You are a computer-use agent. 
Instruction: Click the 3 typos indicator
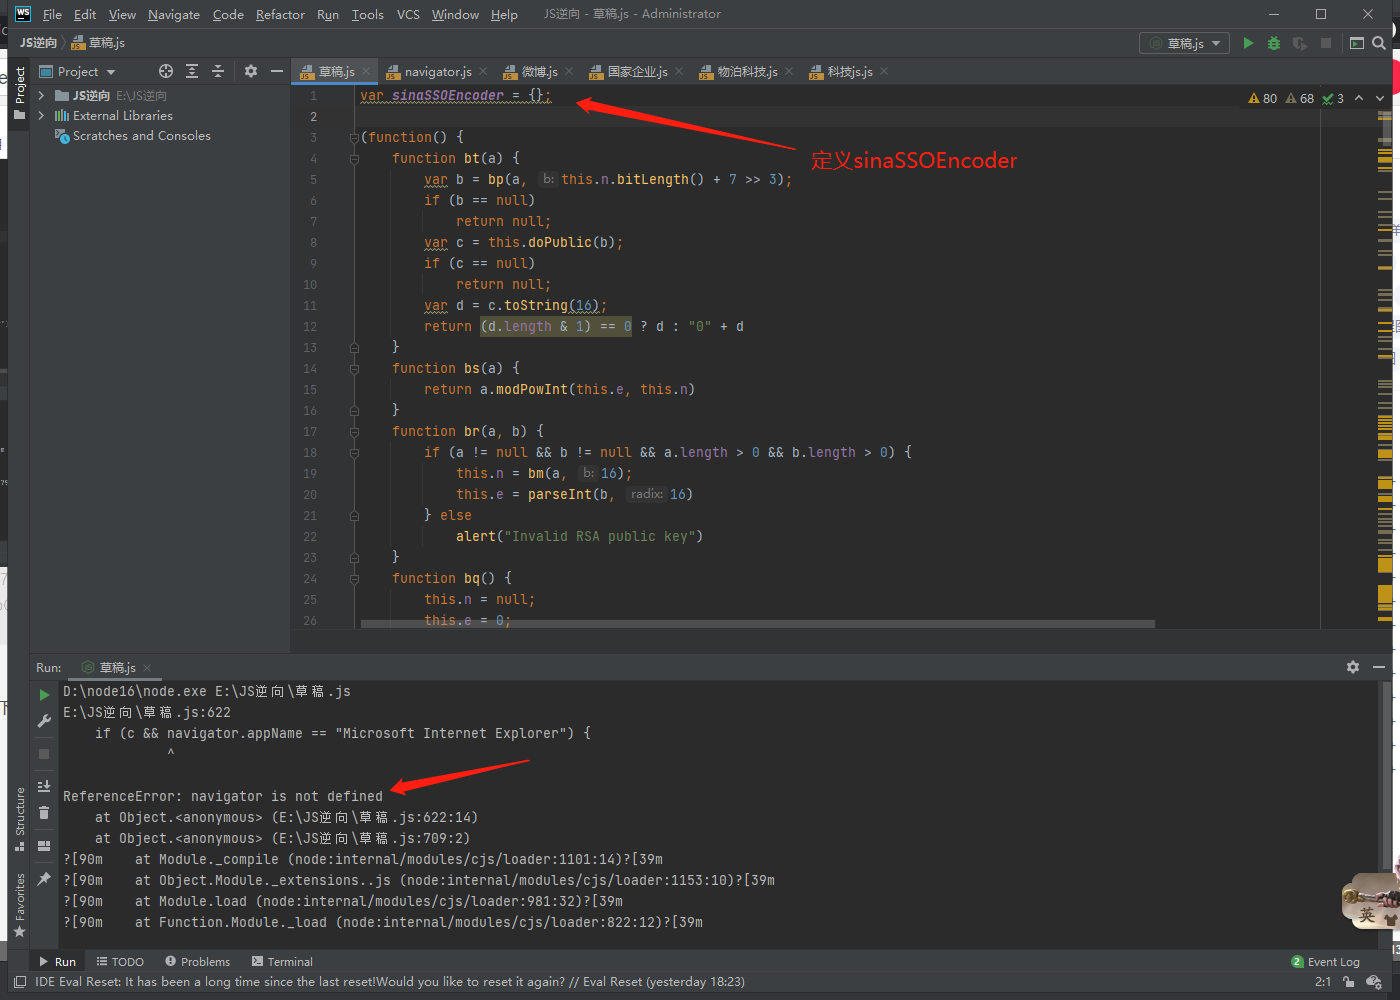[1333, 98]
